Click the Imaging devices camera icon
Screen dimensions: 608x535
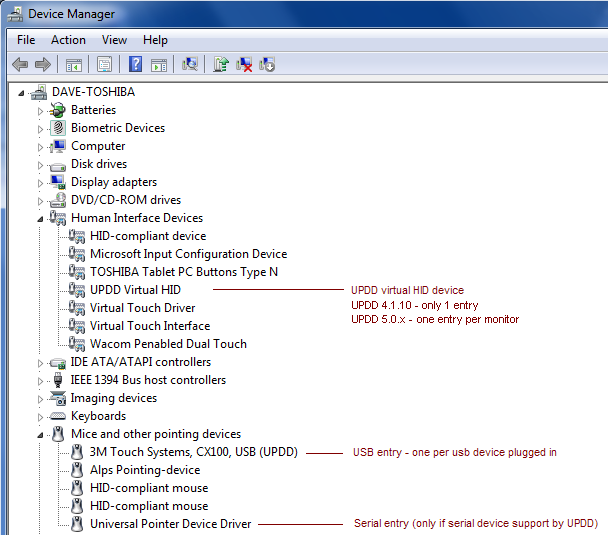[58, 398]
